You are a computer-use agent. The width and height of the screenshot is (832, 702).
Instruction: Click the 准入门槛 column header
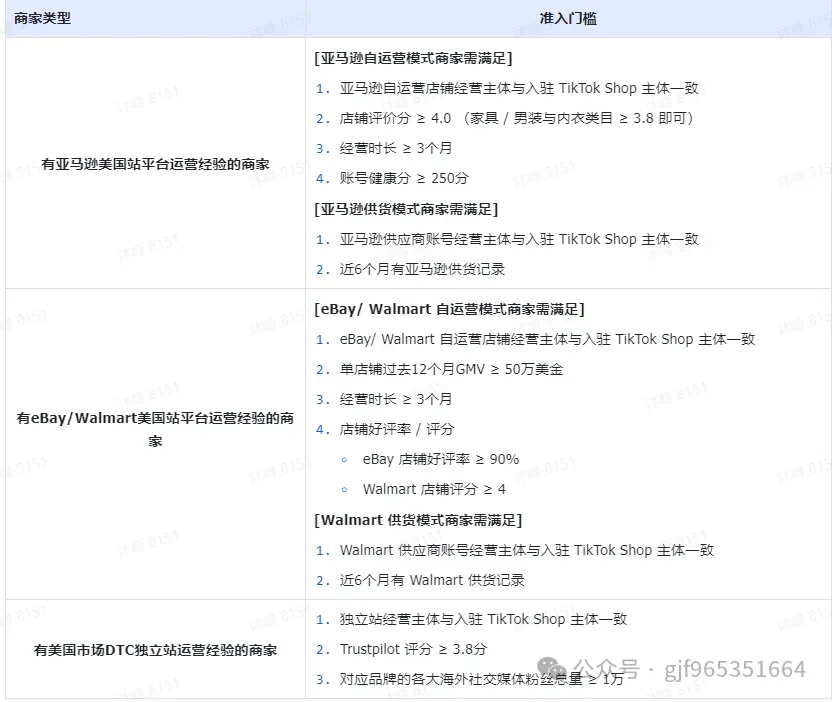click(x=568, y=19)
